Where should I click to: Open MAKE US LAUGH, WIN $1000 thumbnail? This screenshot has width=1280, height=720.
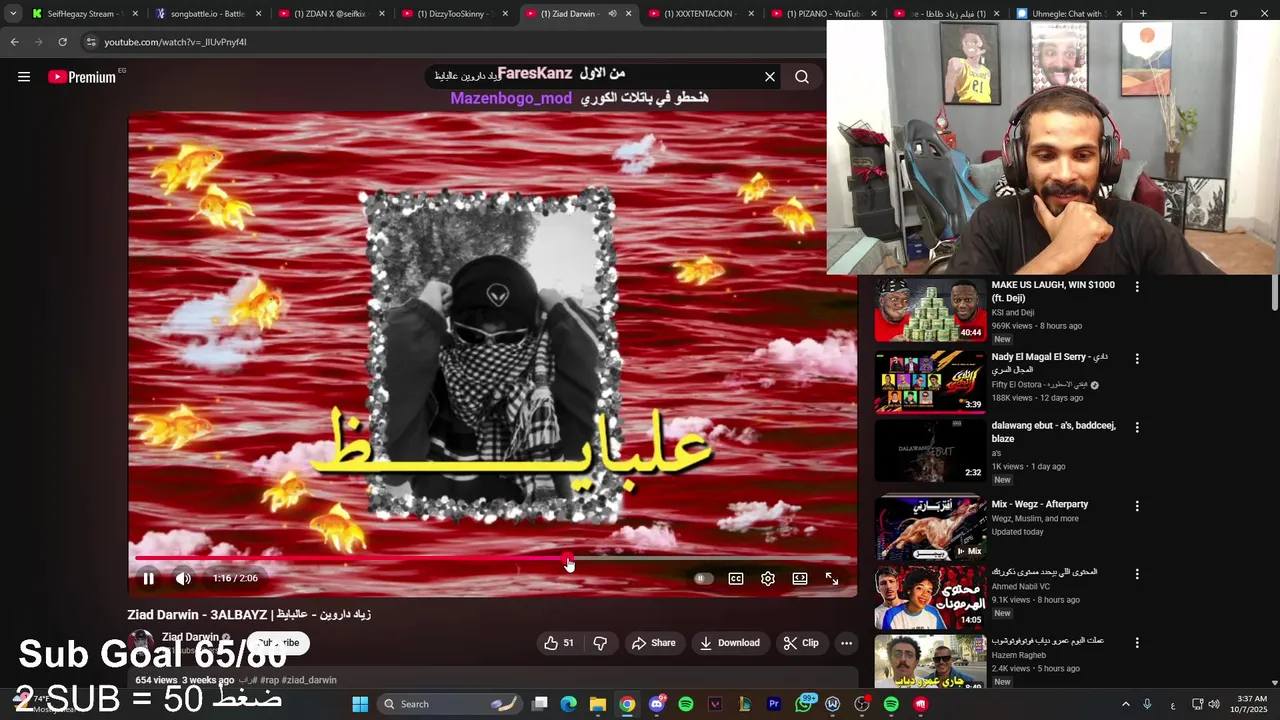tap(930, 310)
